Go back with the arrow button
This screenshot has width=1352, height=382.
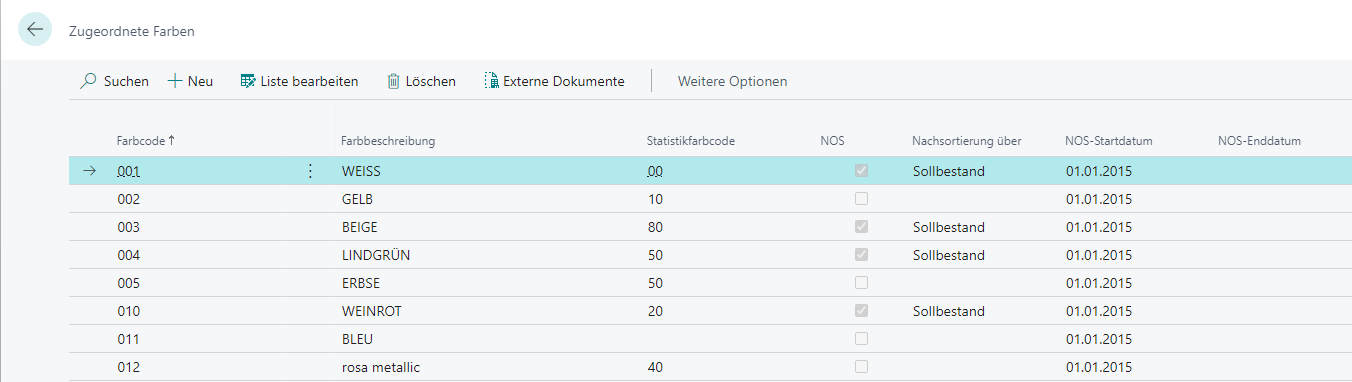(x=34, y=30)
